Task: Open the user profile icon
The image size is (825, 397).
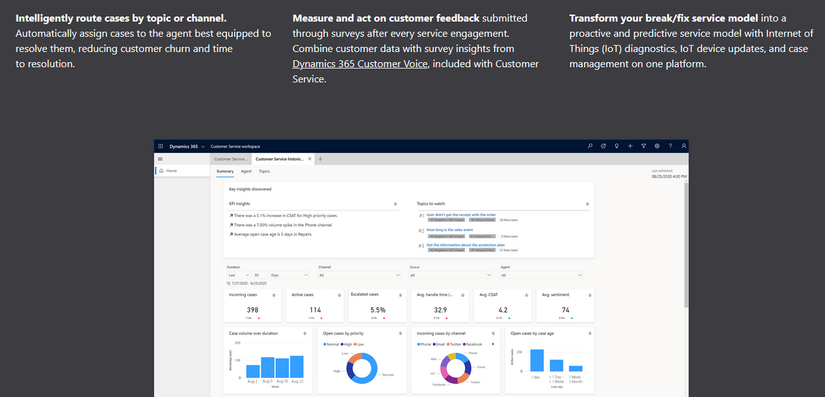Action: [683, 146]
